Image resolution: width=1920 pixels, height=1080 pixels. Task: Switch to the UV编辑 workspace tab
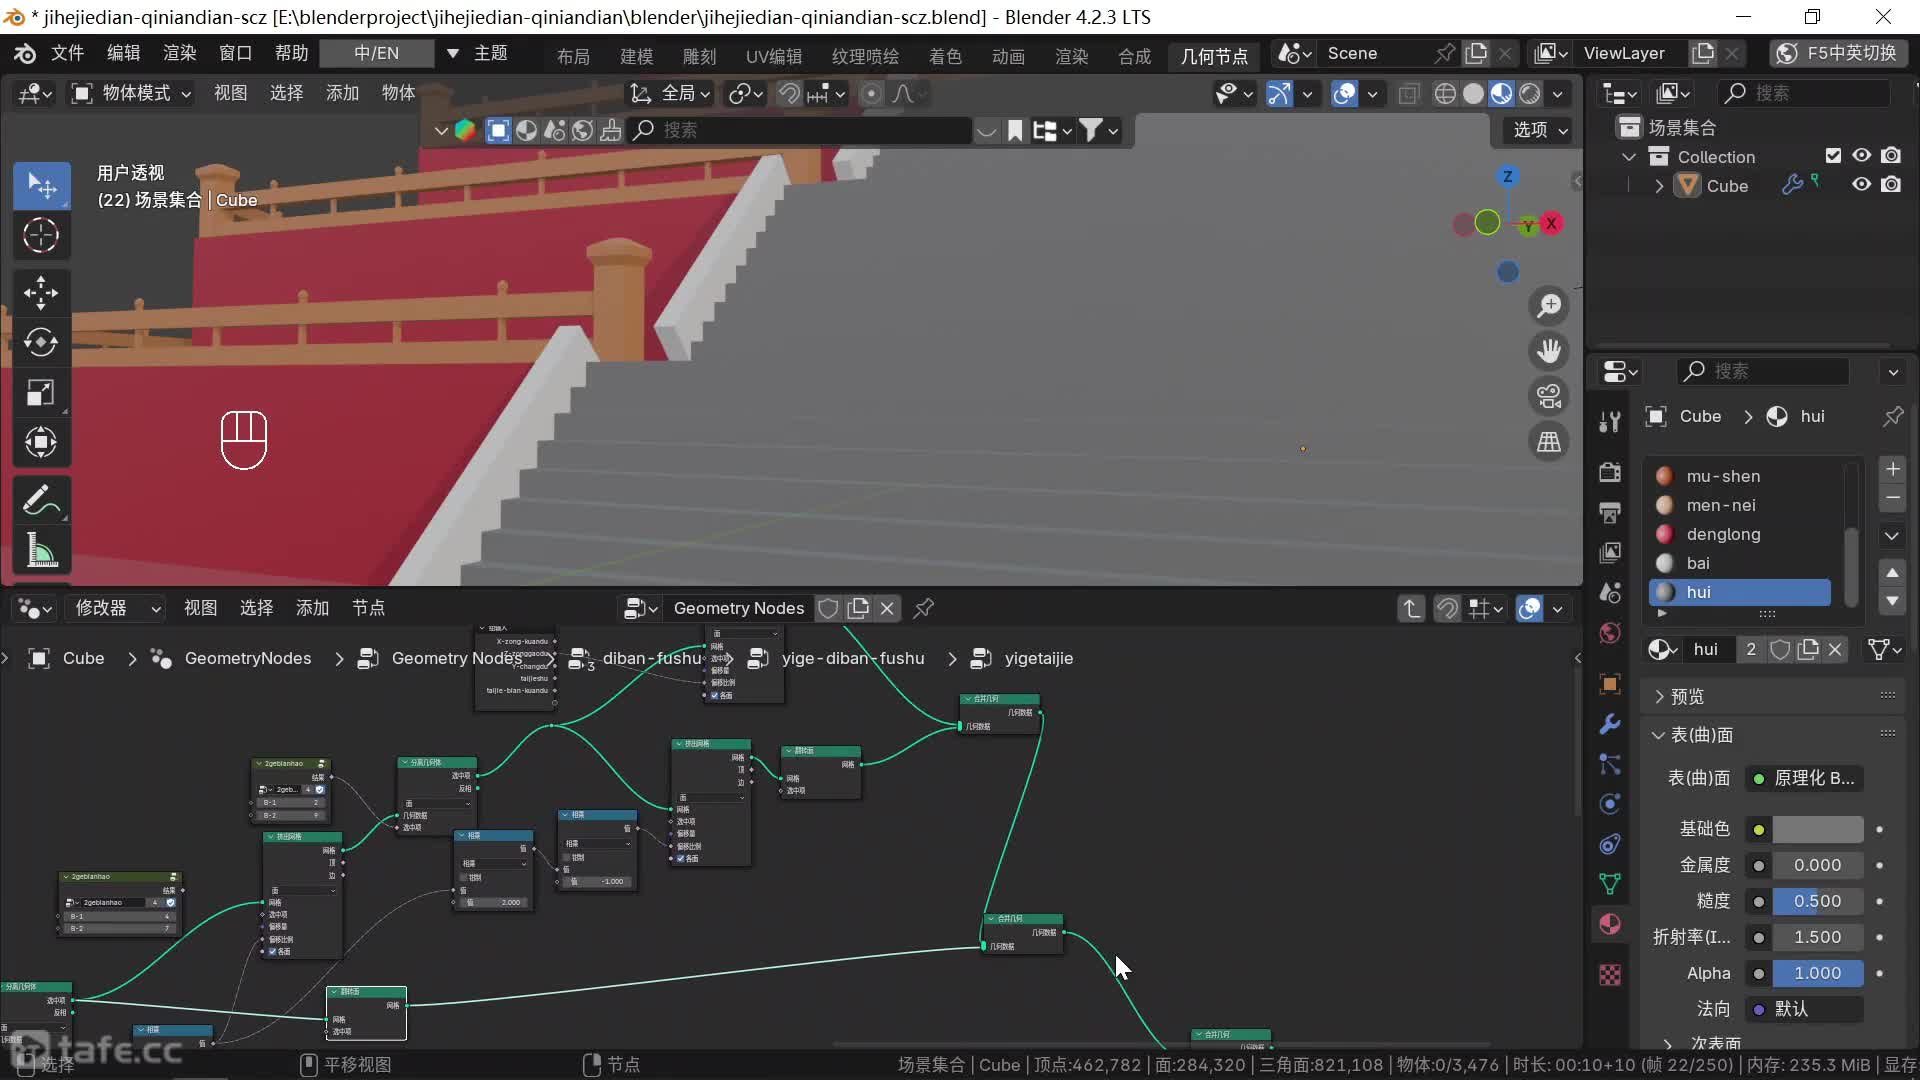pyautogui.click(x=773, y=56)
